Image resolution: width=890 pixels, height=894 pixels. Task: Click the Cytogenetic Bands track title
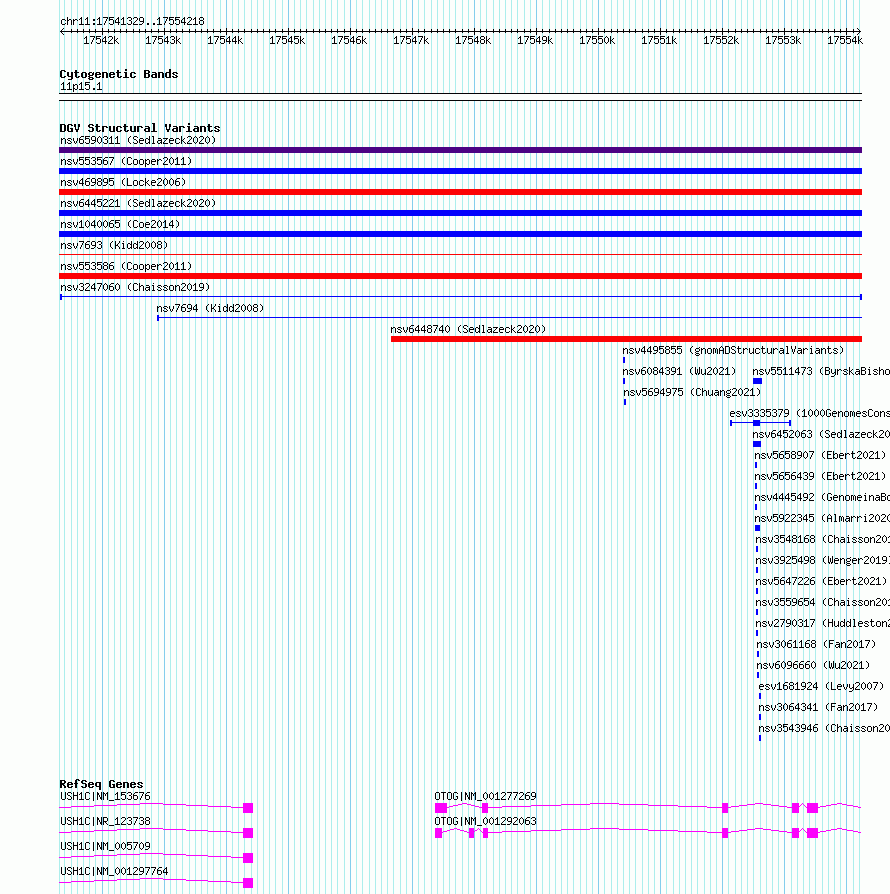pos(119,74)
